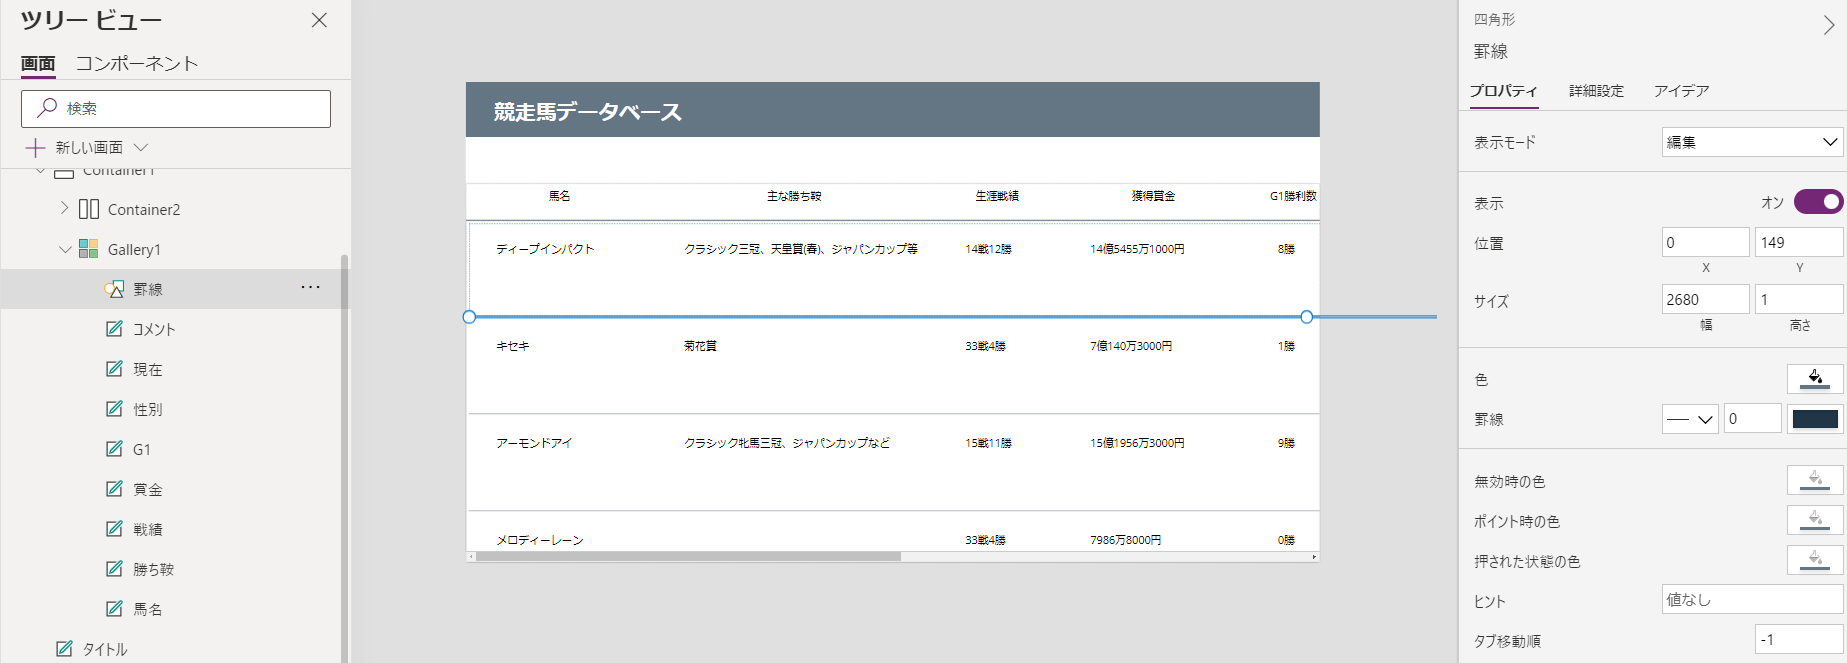1847x663 pixels.
Task: Click the dark 罫線 border color swatch
Action: click(1815, 419)
